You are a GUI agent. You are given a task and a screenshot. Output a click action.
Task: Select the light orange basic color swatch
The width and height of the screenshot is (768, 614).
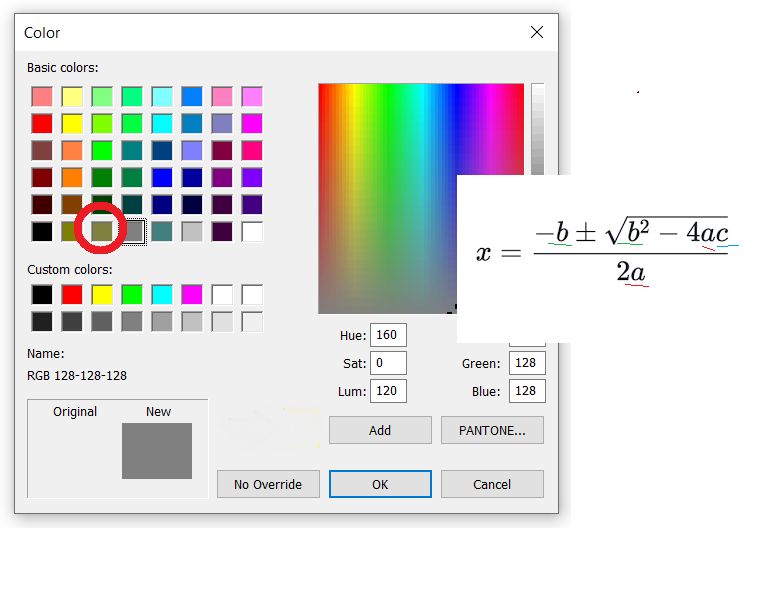(72, 150)
